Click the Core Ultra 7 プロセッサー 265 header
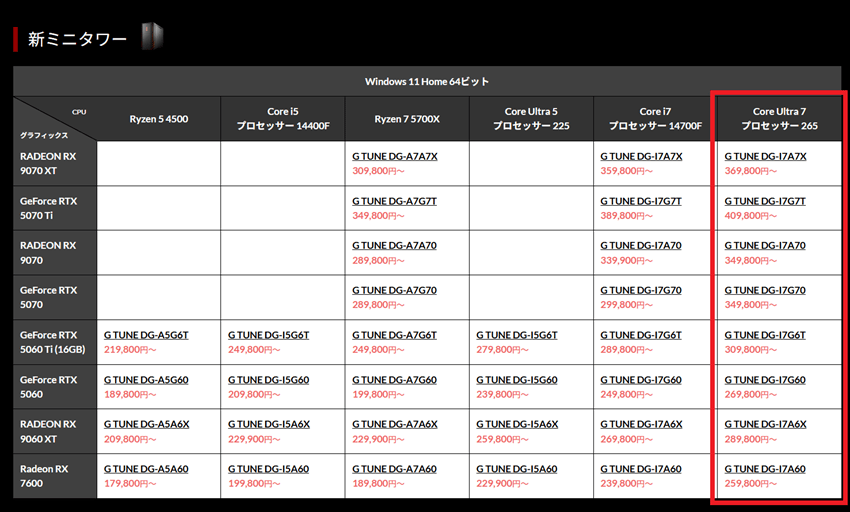850x512 pixels. [780, 118]
